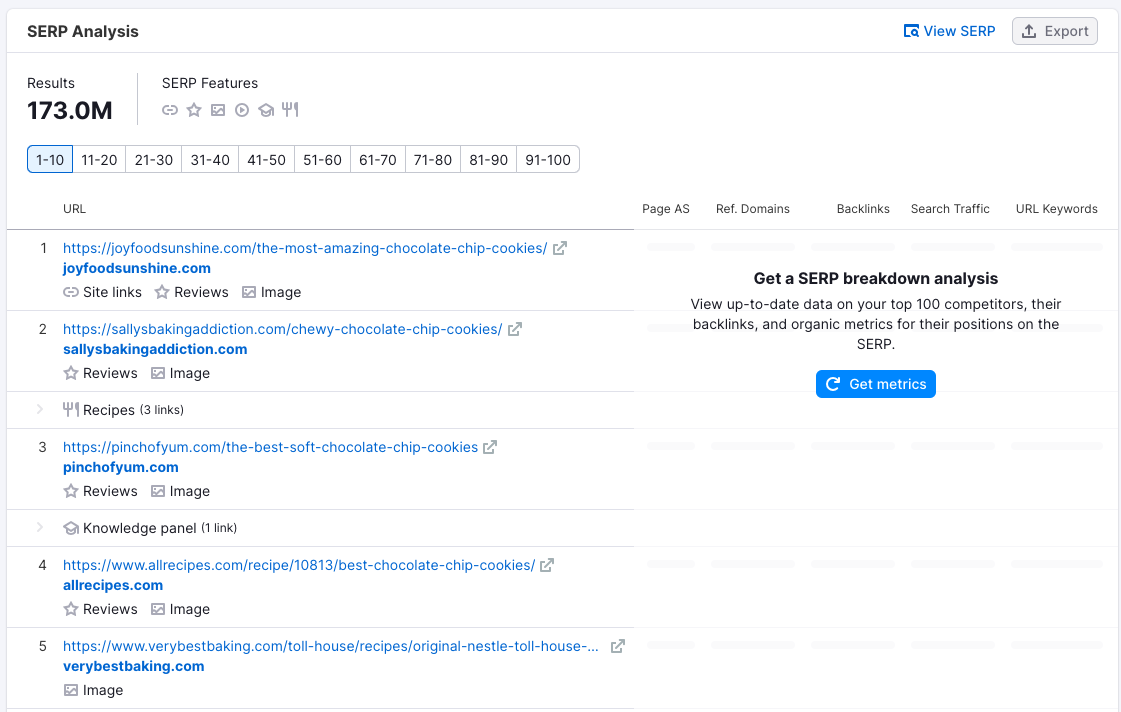1121x712 pixels.
Task: Click Image icon in sallysbakingaddiction row
Action: point(158,373)
